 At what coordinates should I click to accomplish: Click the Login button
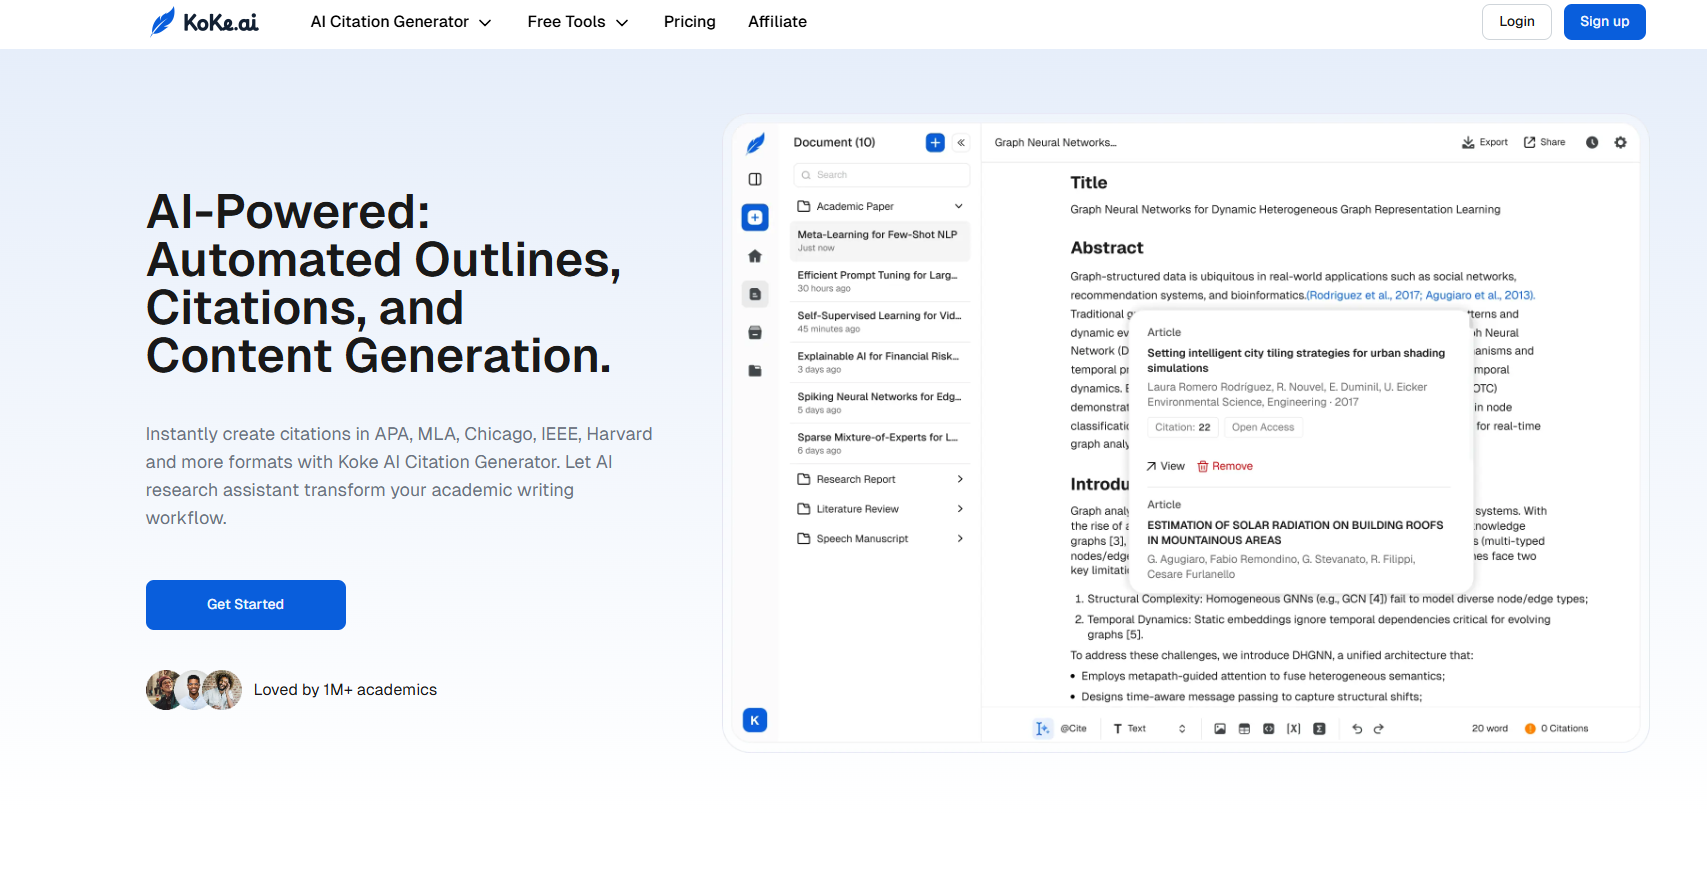(x=1516, y=22)
